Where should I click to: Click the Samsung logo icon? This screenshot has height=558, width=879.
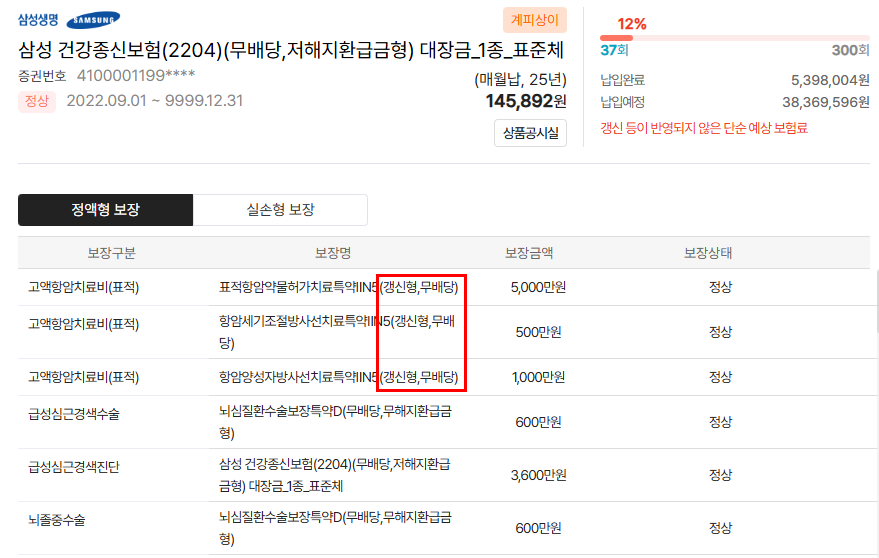[93, 20]
